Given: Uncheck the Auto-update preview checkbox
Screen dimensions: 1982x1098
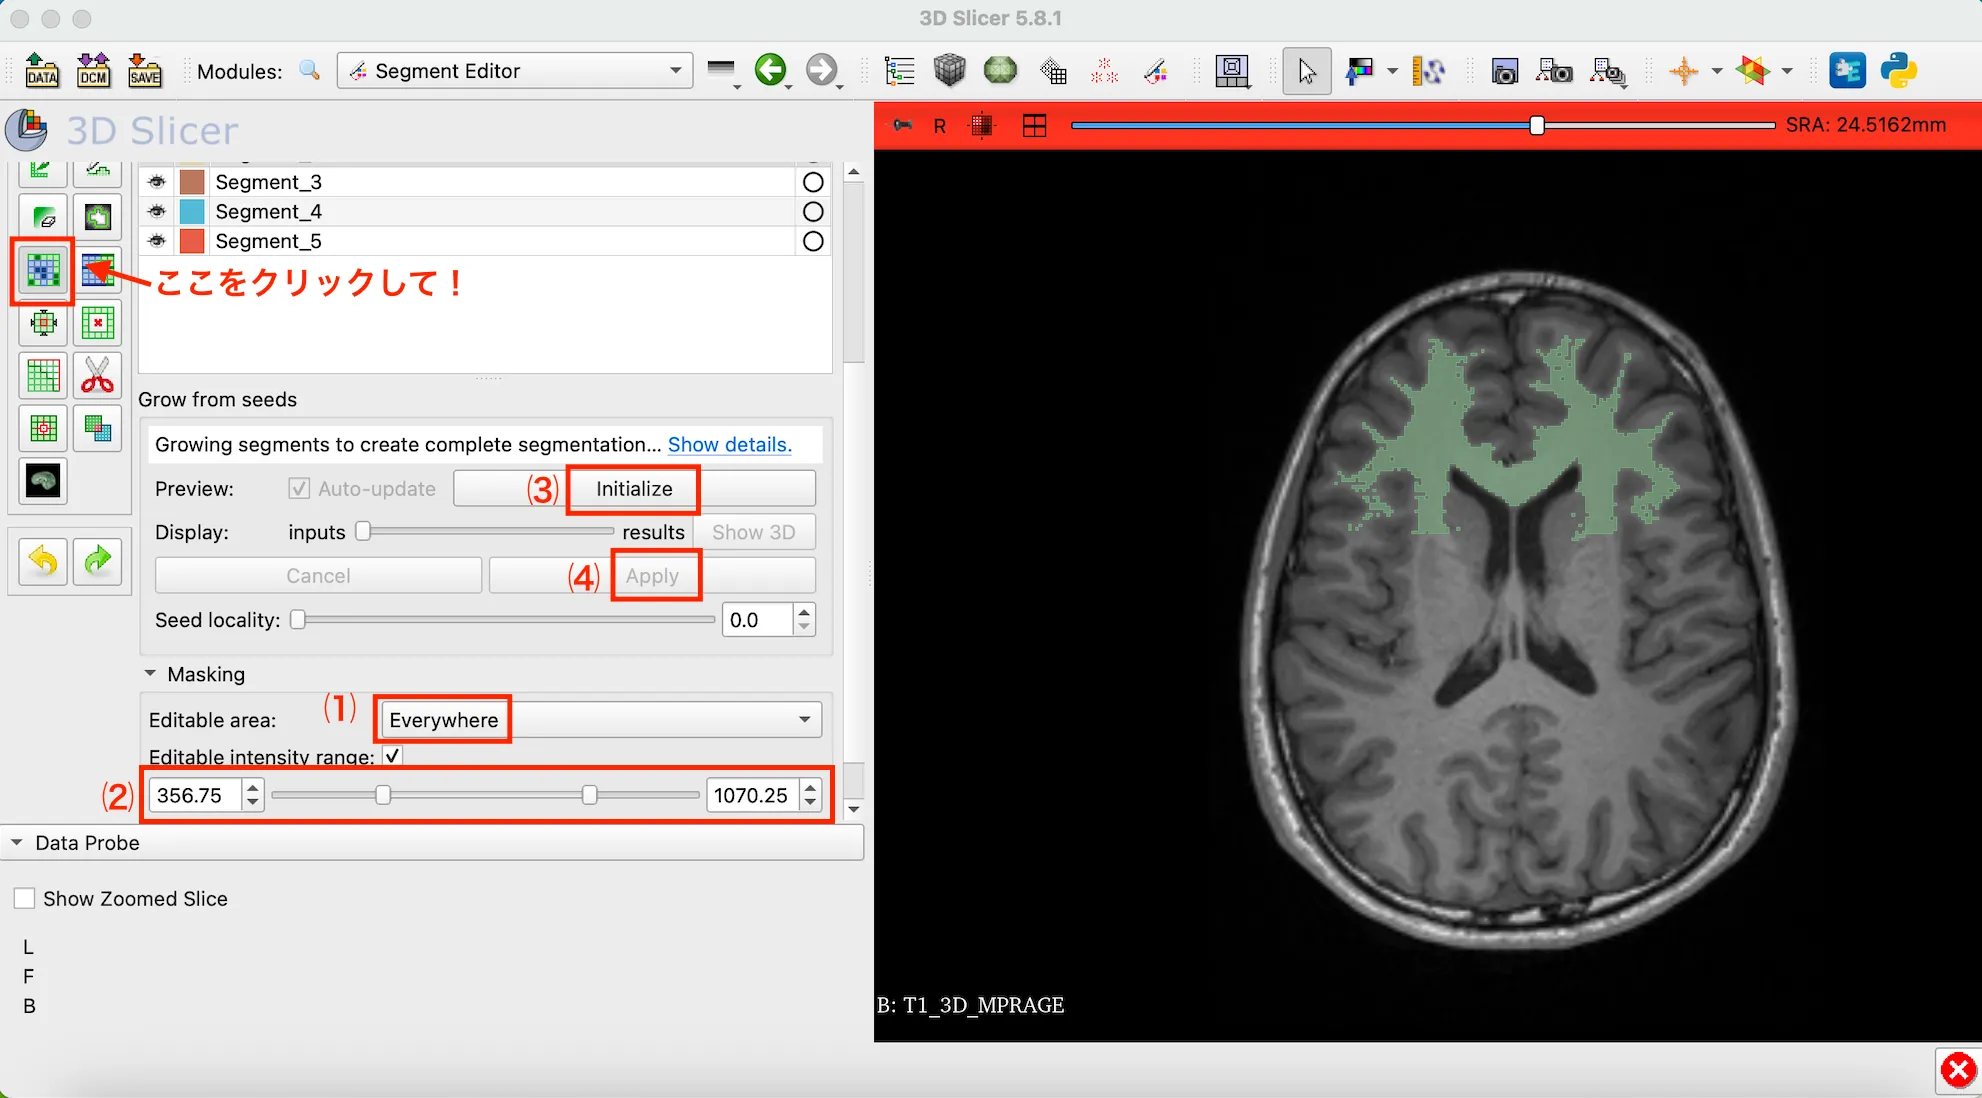Looking at the screenshot, I should tap(298, 488).
